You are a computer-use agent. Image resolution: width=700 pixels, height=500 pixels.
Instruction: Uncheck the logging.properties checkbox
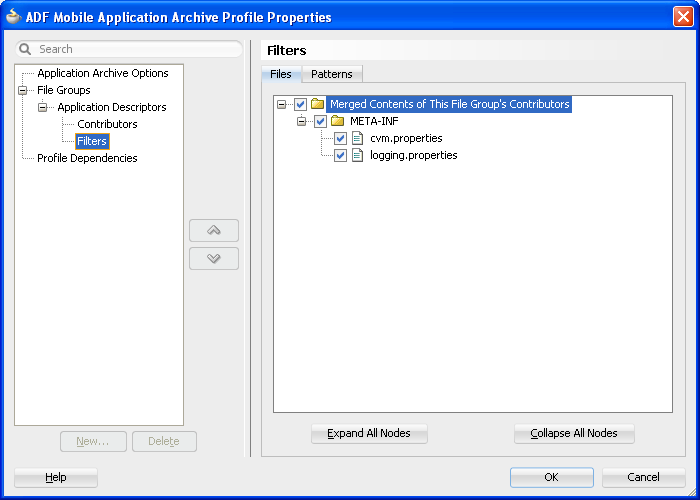pyautogui.click(x=340, y=155)
